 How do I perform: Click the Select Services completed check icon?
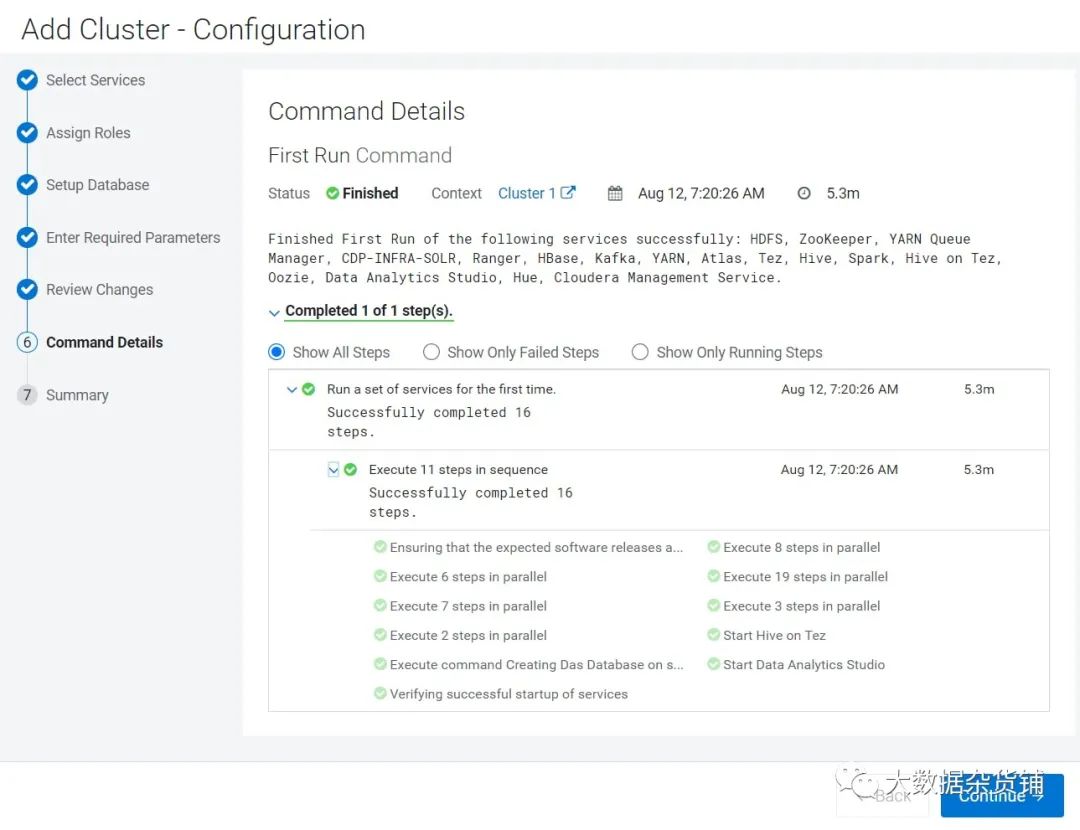click(x=27, y=80)
